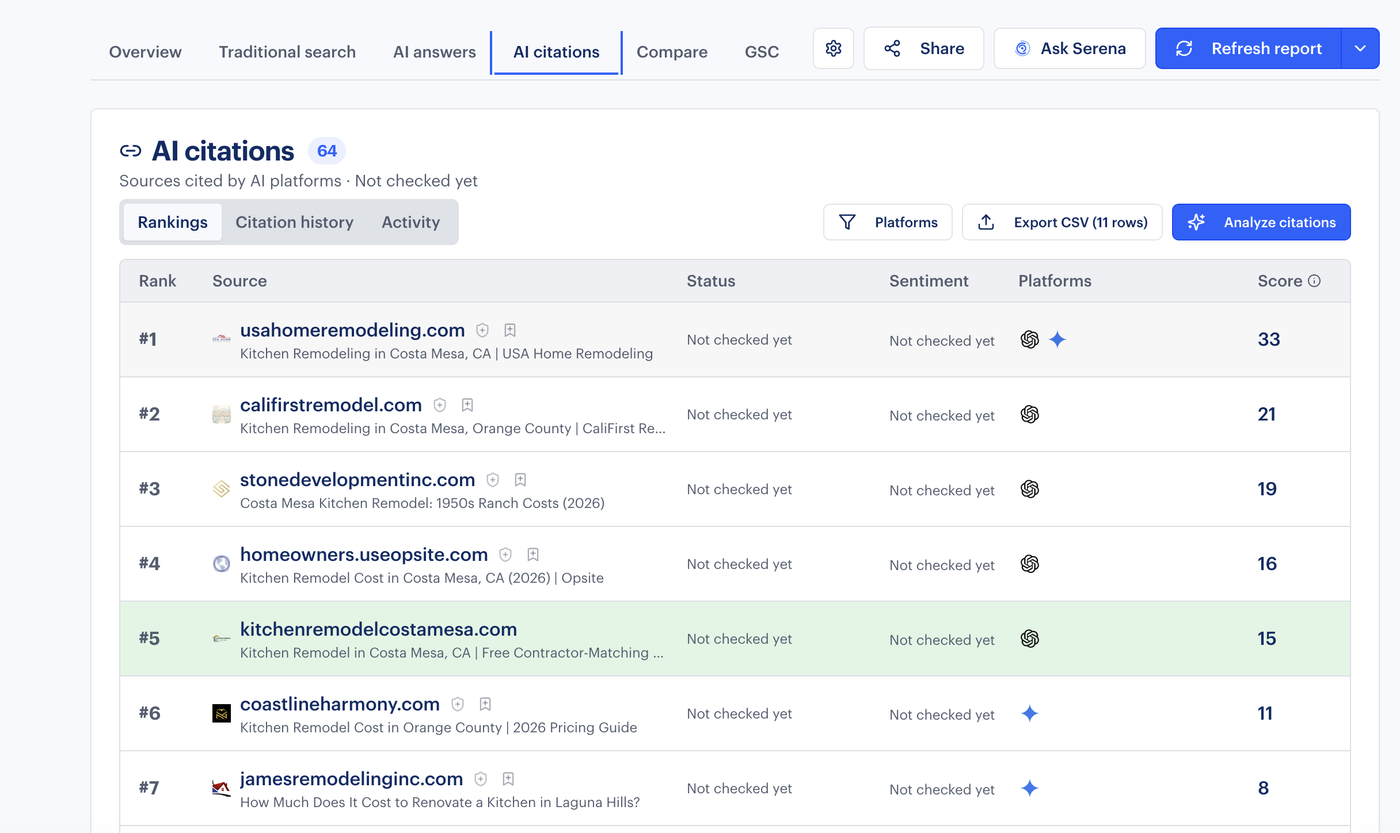Expand the Refresh report dropdown arrow
This screenshot has height=833, width=1400.
tap(1360, 48)
